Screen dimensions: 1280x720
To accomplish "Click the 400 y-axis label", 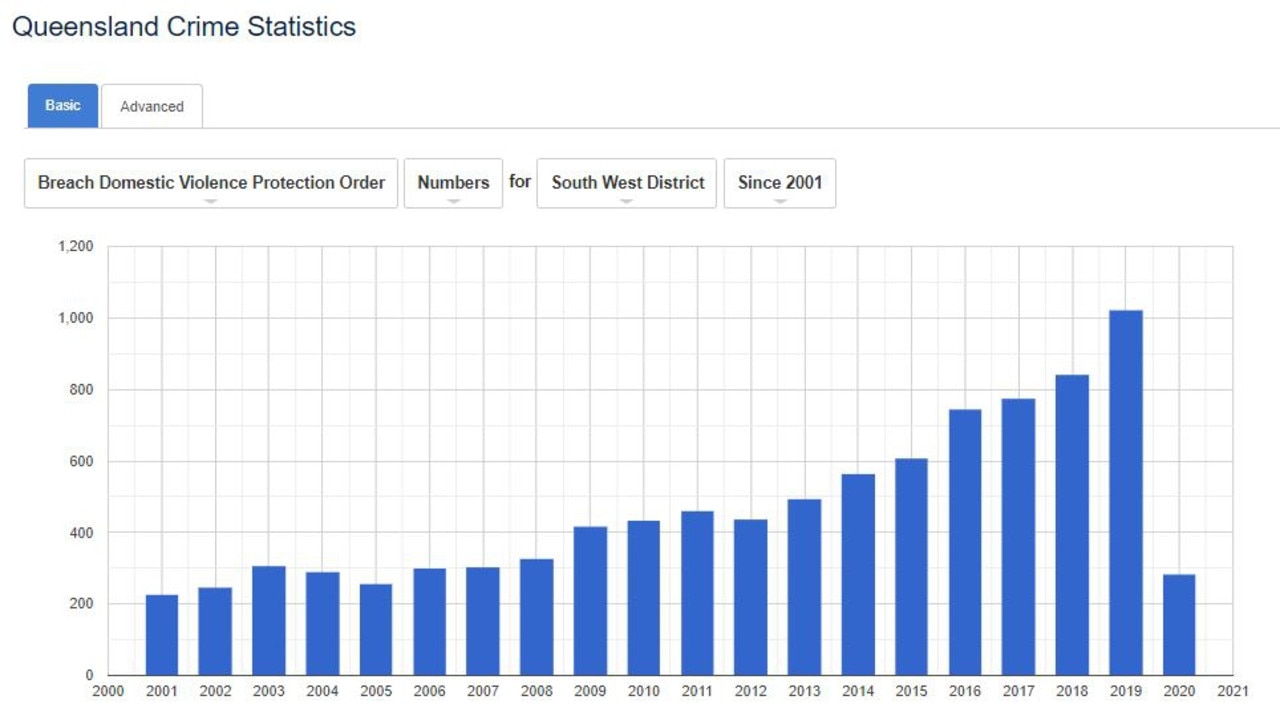I will 82,533.
